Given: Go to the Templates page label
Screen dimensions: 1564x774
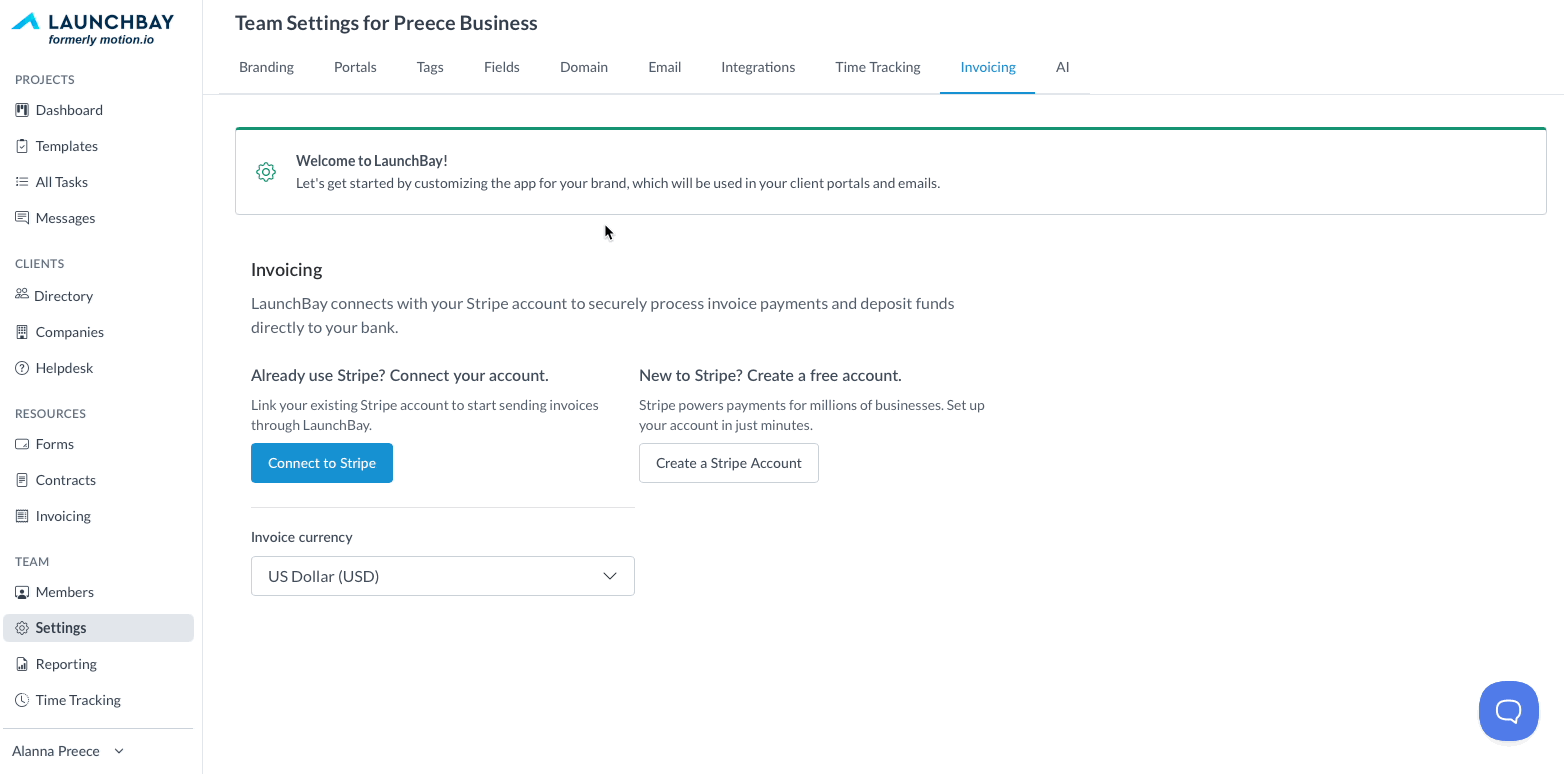Looking at the screenshot, I should pyautogui.click(x=67, y=146).
